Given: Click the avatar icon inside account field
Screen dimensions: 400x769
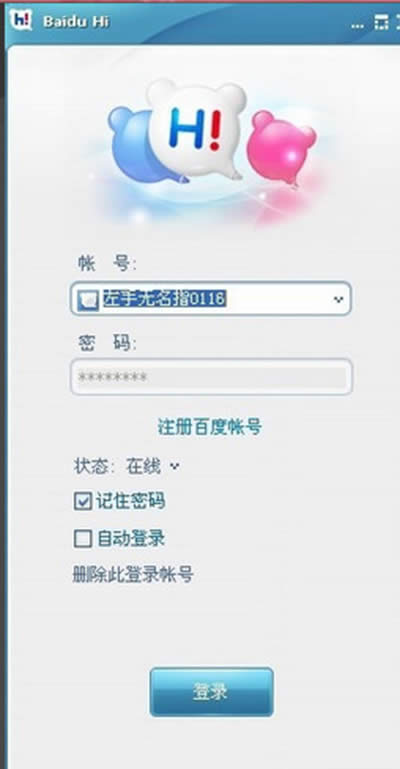Looking at the screenshot, I should (x=89, y=299).
